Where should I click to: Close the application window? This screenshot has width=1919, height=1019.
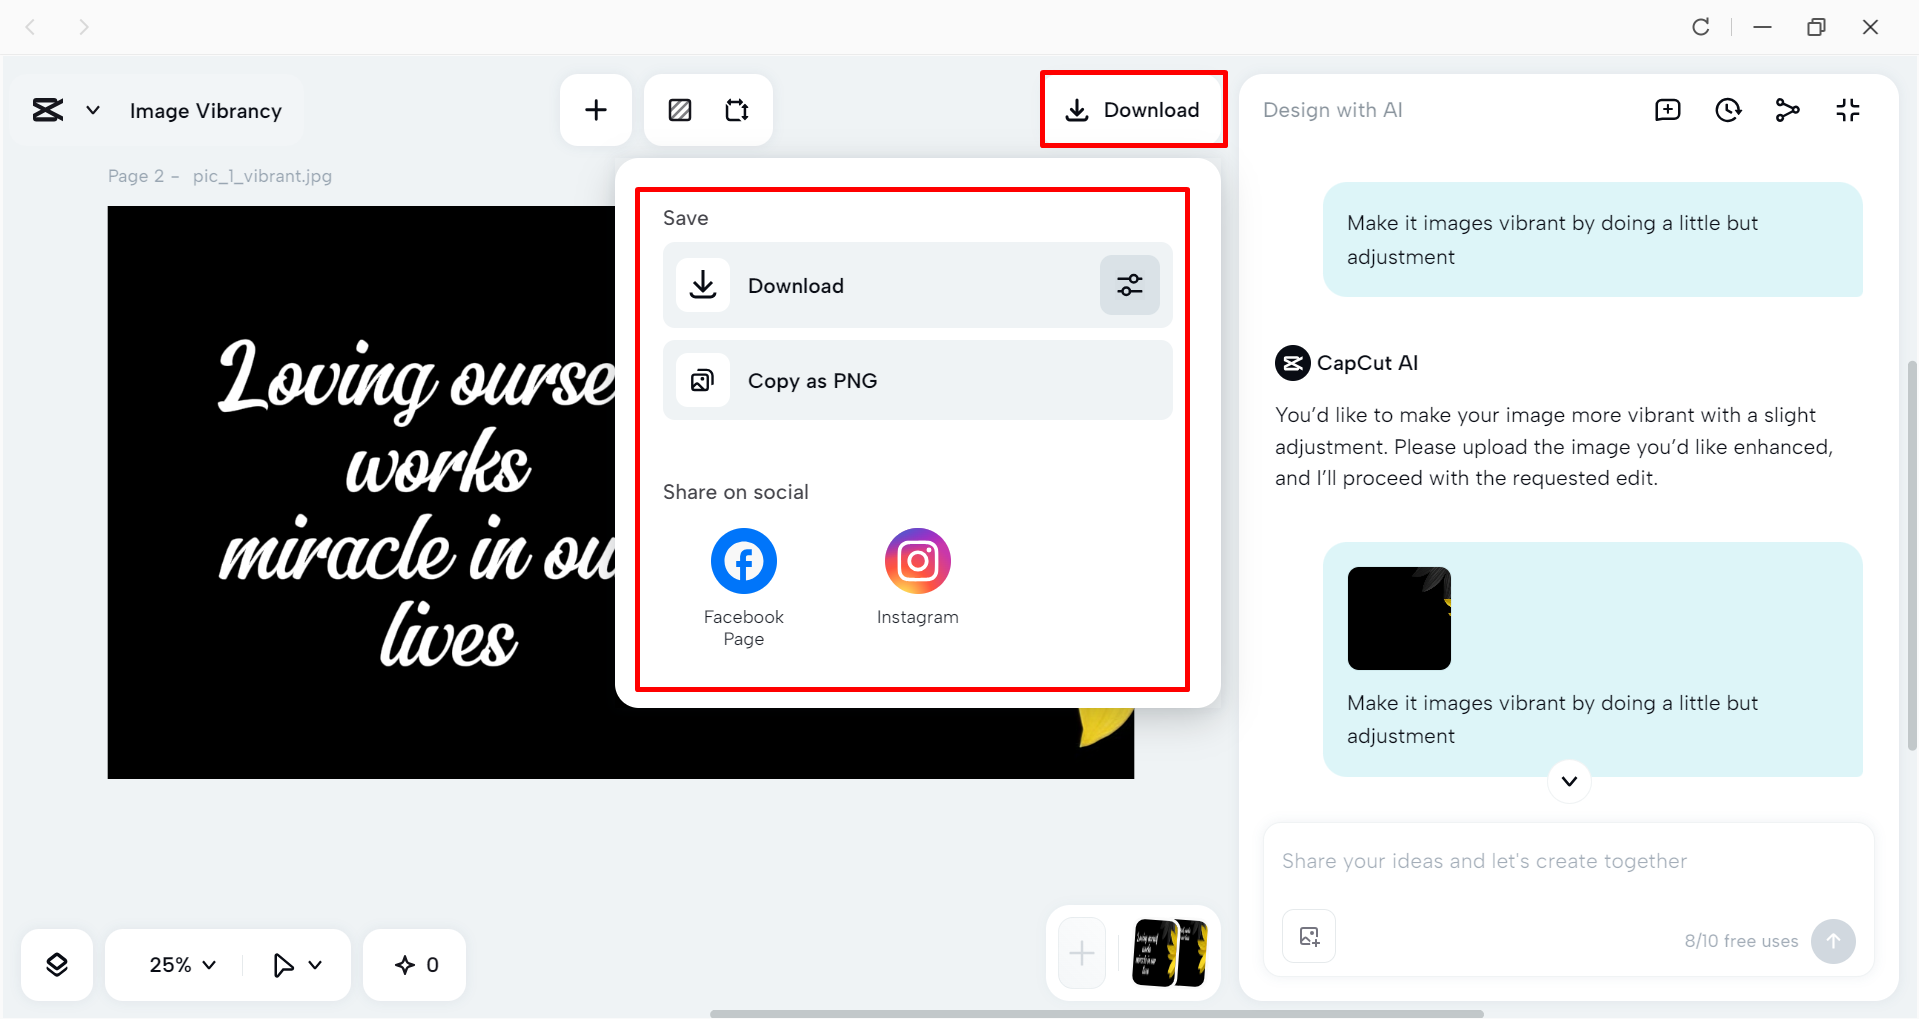pyautogui.click(x=1870, y=27)
